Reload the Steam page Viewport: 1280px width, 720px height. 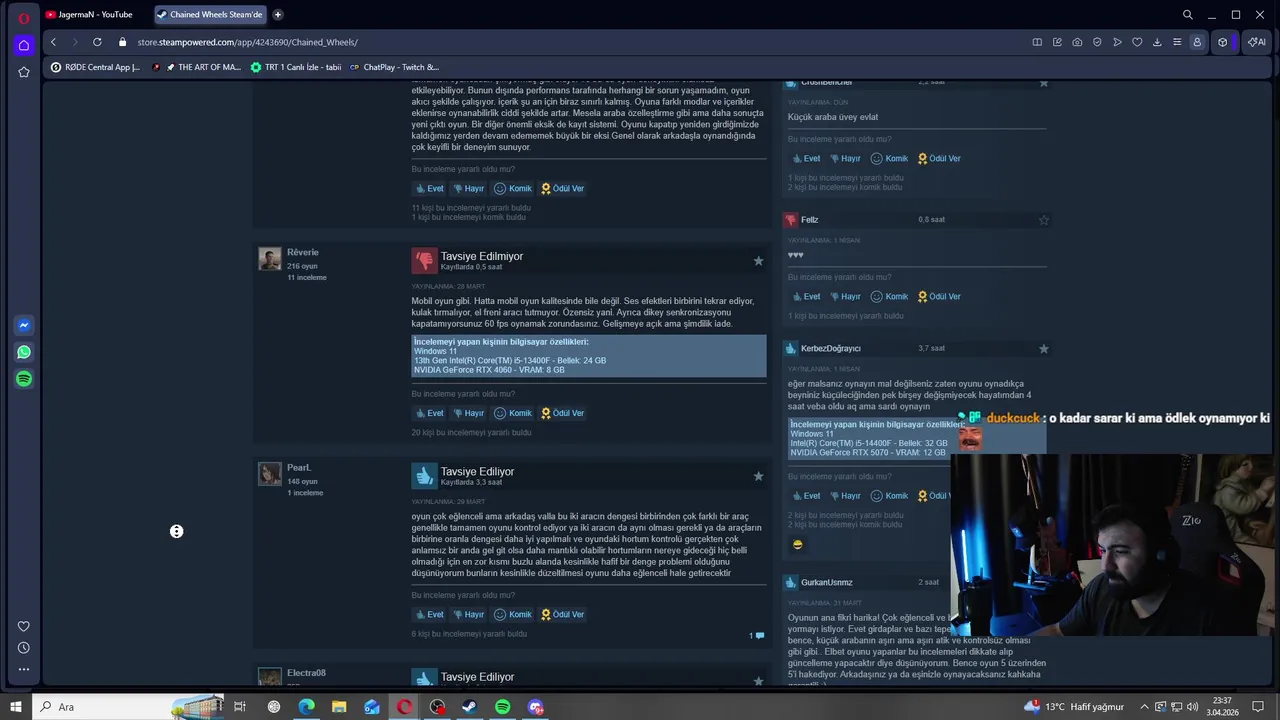click(x=97, y=42)
